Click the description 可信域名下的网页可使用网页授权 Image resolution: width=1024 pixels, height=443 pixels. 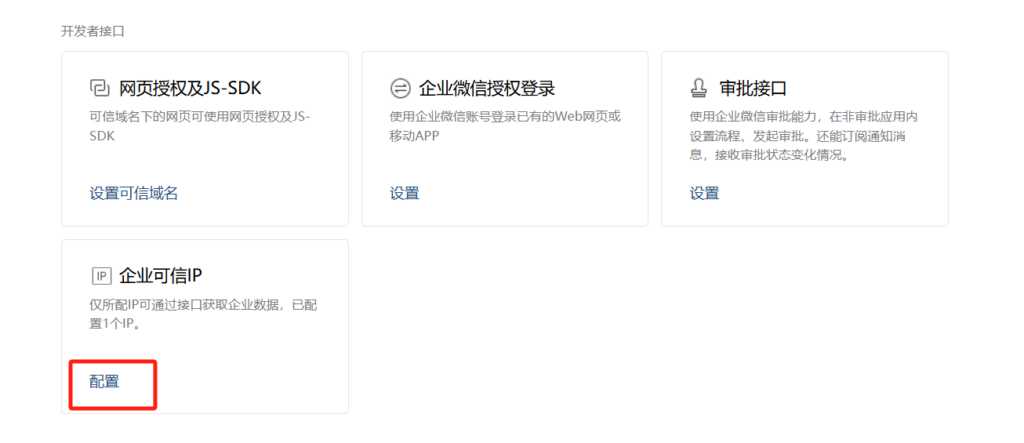200,125
